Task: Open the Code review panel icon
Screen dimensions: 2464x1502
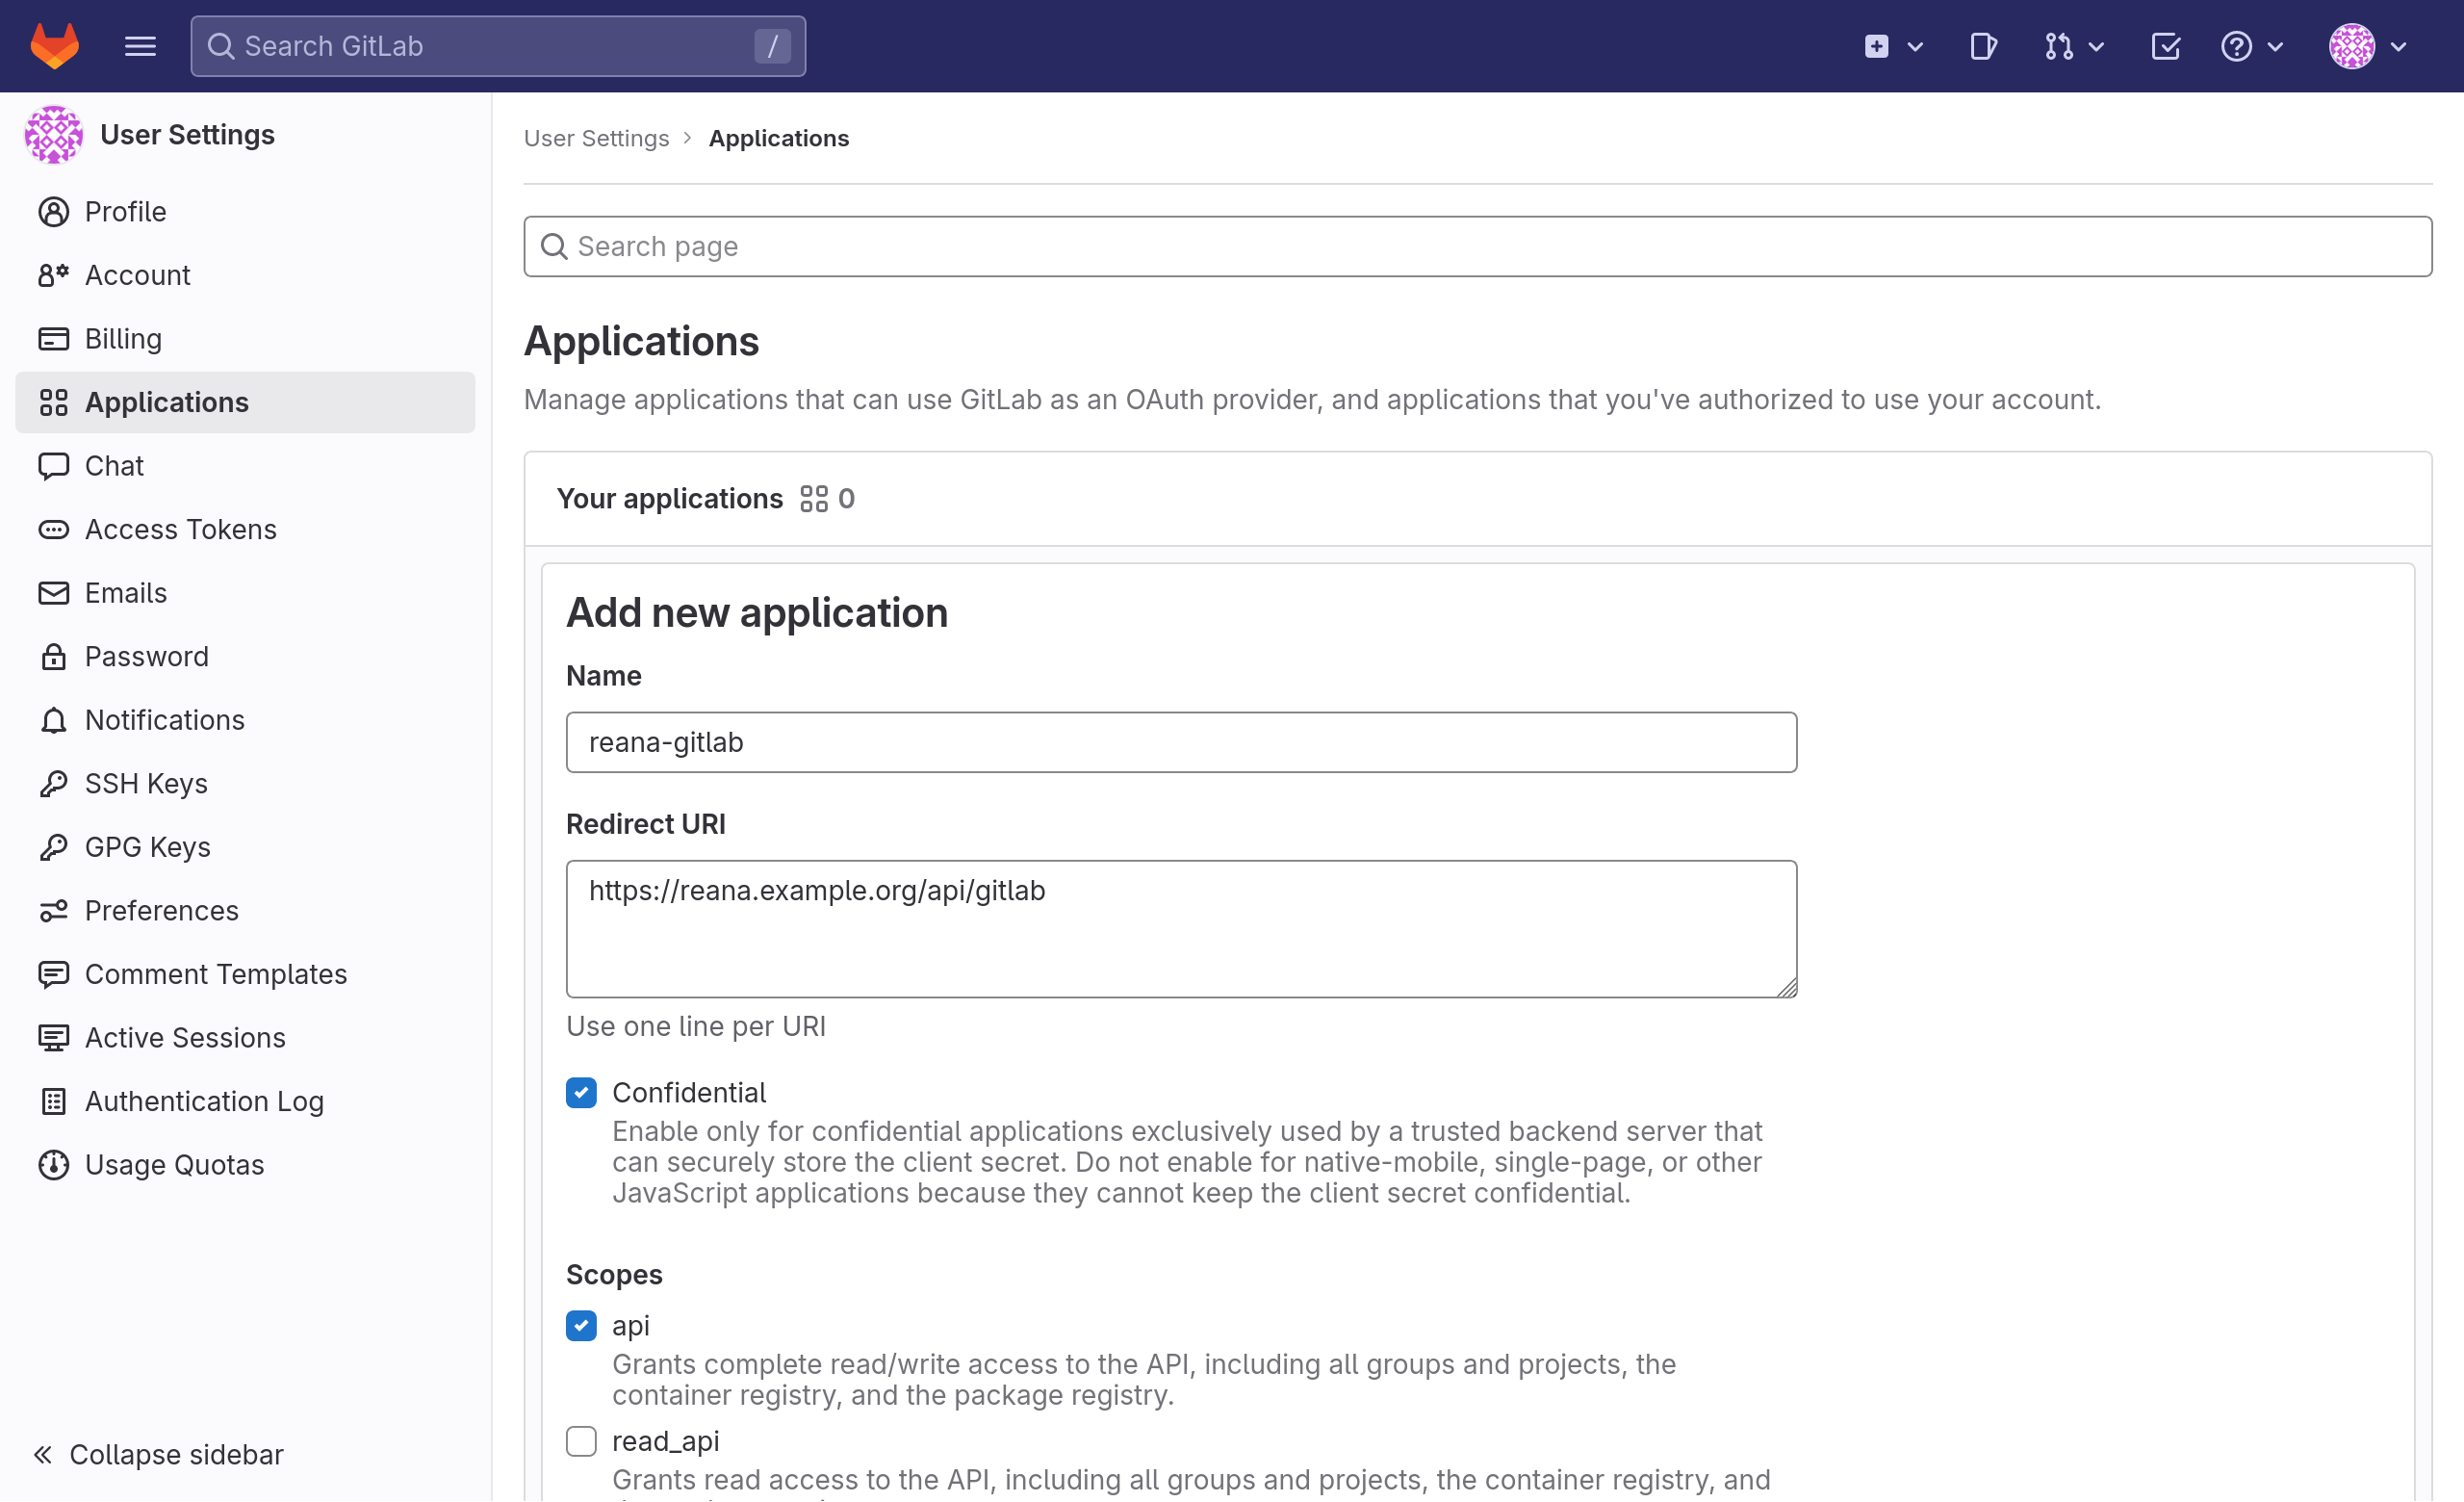Action: [1982, 46]
